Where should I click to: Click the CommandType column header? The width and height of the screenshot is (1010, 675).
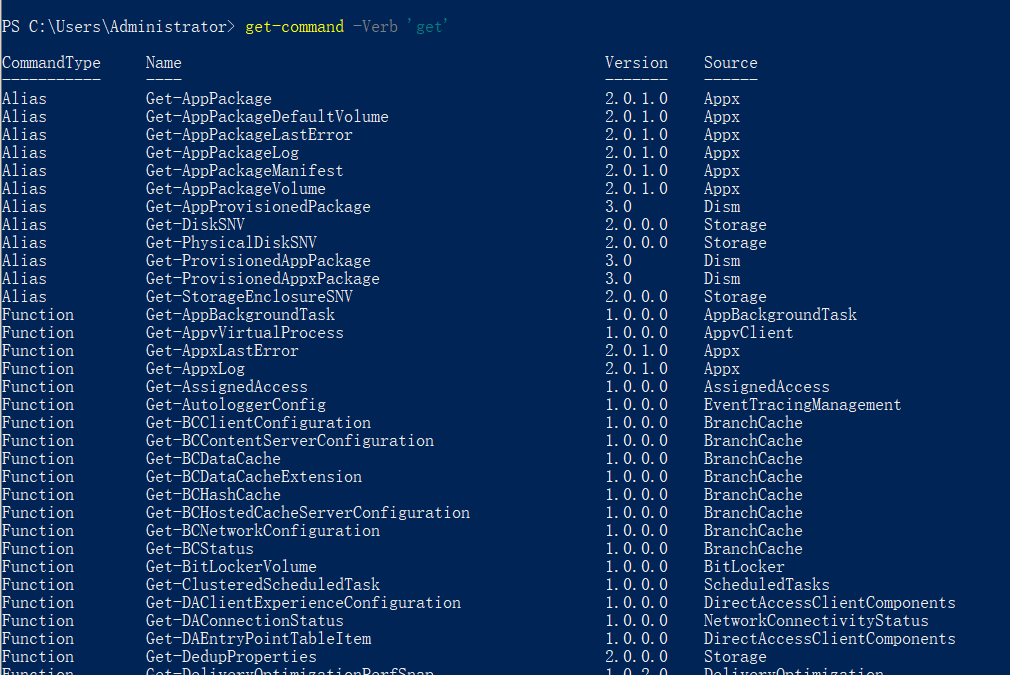[51, 63]
